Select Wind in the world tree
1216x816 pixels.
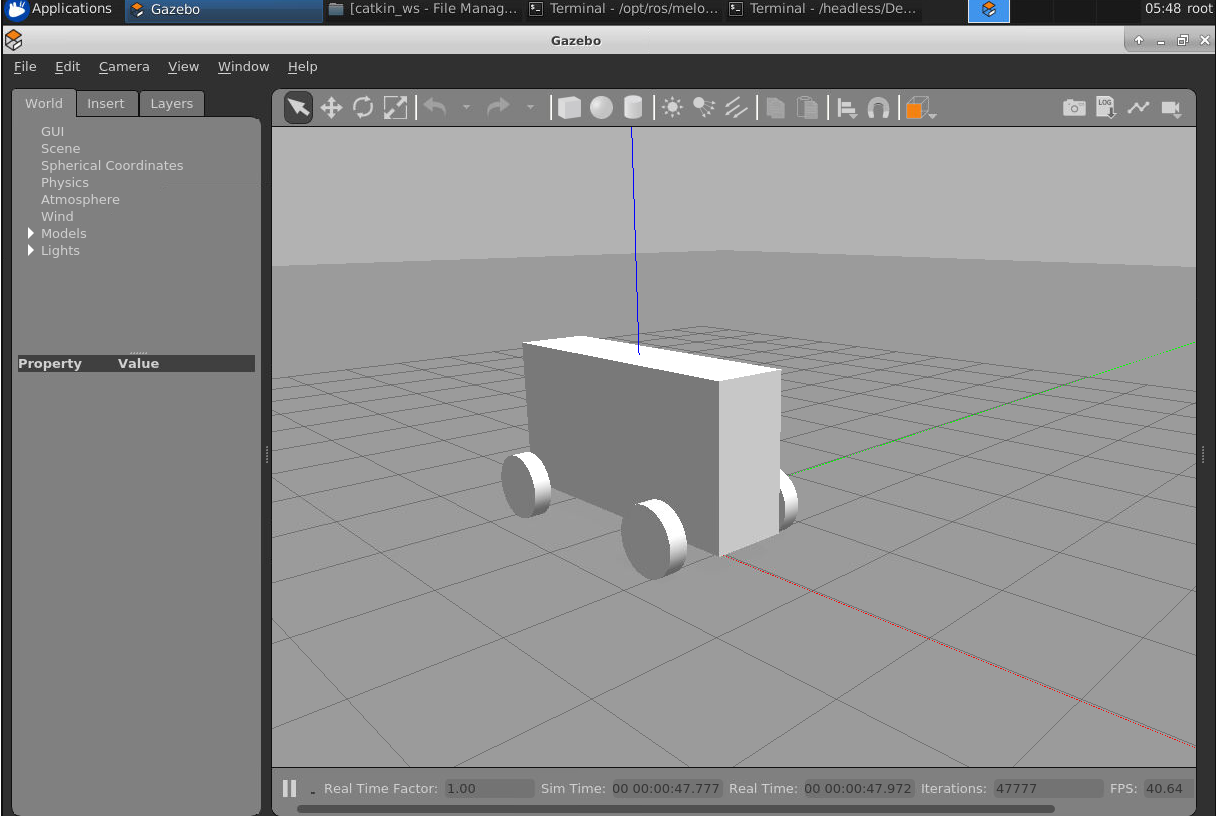click(57, 216)
